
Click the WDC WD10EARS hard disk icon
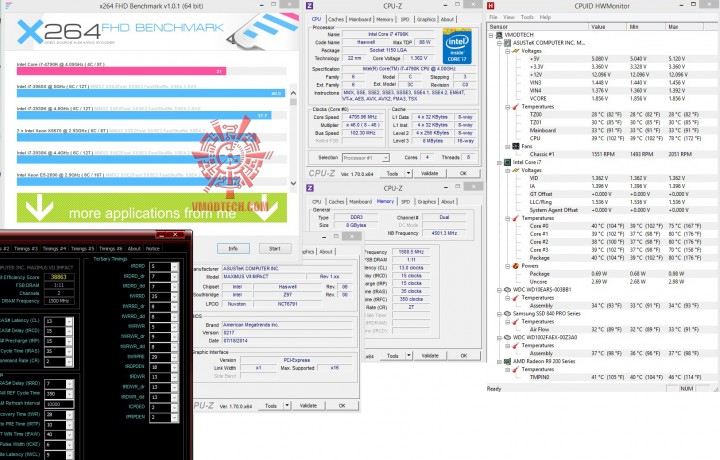507,290
